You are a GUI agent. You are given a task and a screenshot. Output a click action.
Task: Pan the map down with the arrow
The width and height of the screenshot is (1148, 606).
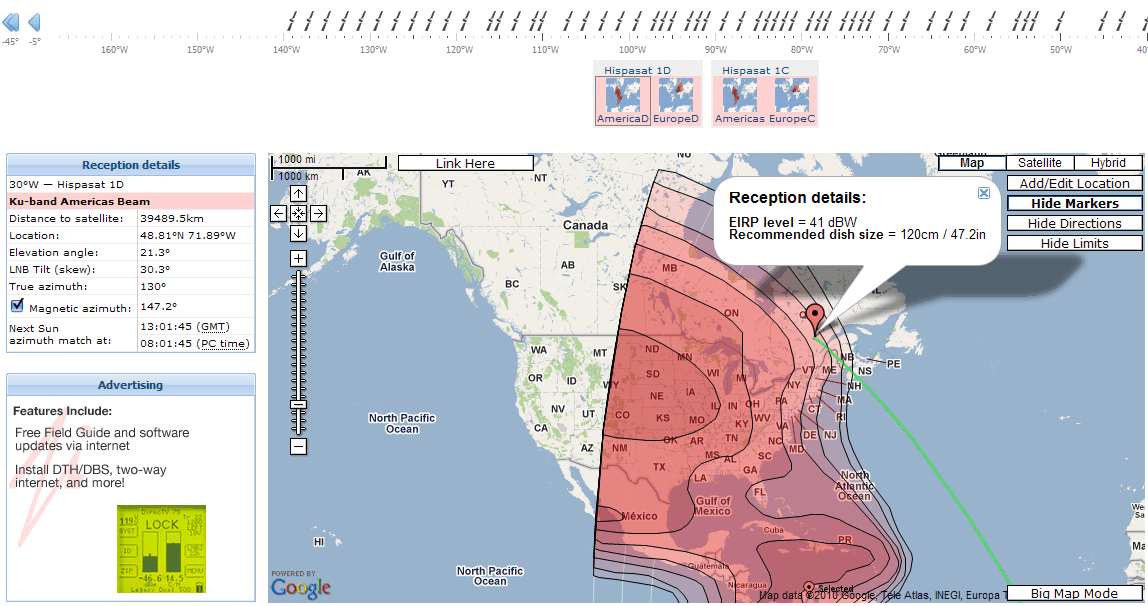298,233
